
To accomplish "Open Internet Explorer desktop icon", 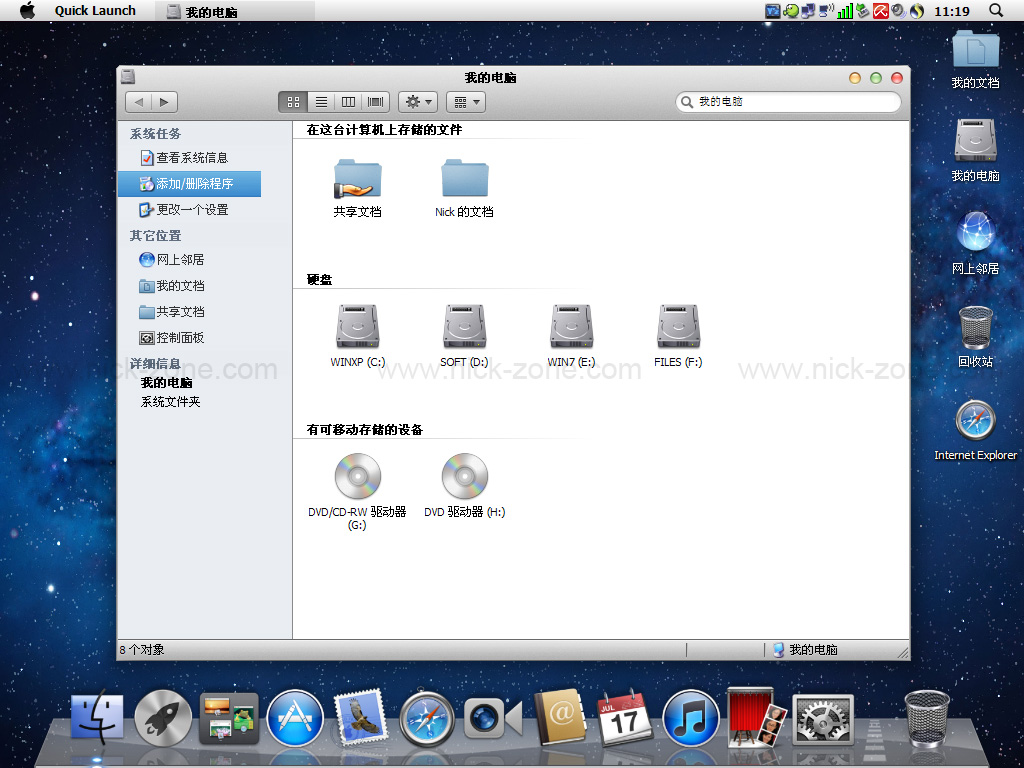I will point(975,431).
